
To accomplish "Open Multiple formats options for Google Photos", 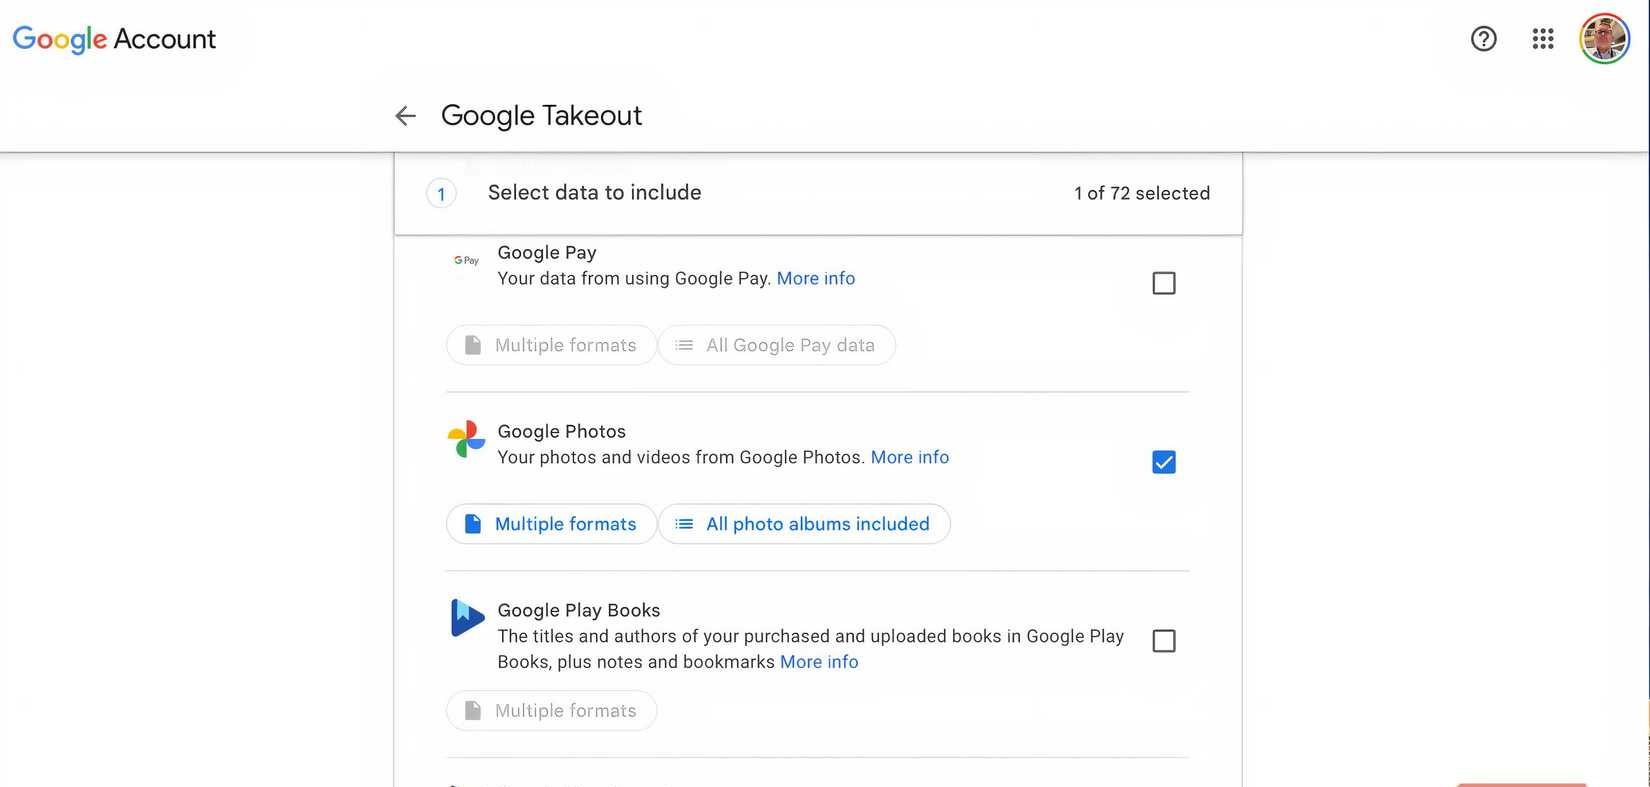I will click(x=551, y=523).
